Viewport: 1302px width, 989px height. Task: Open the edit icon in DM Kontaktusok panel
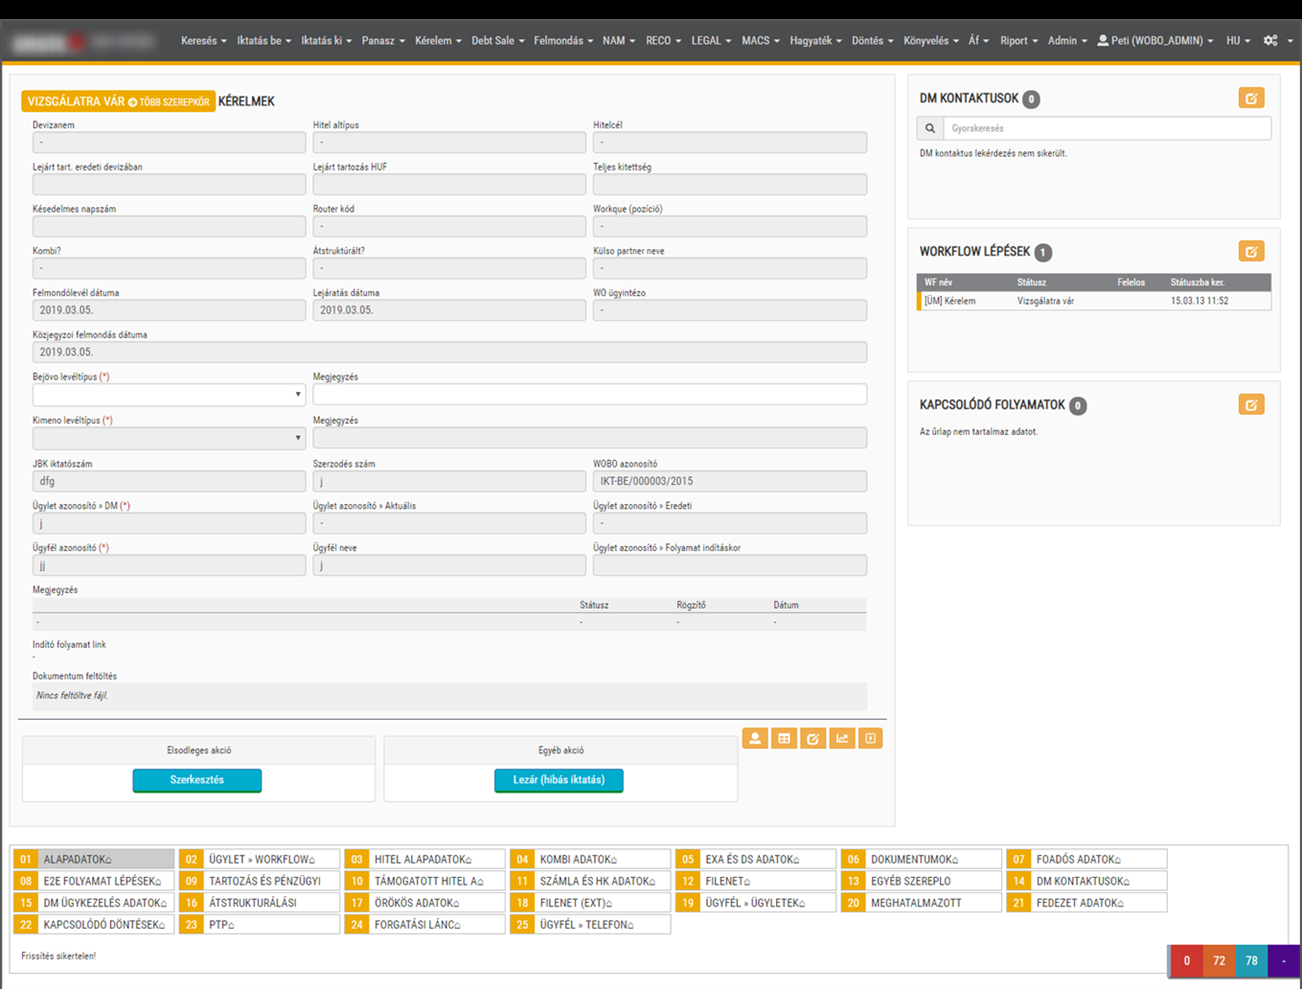[1251, 98]
